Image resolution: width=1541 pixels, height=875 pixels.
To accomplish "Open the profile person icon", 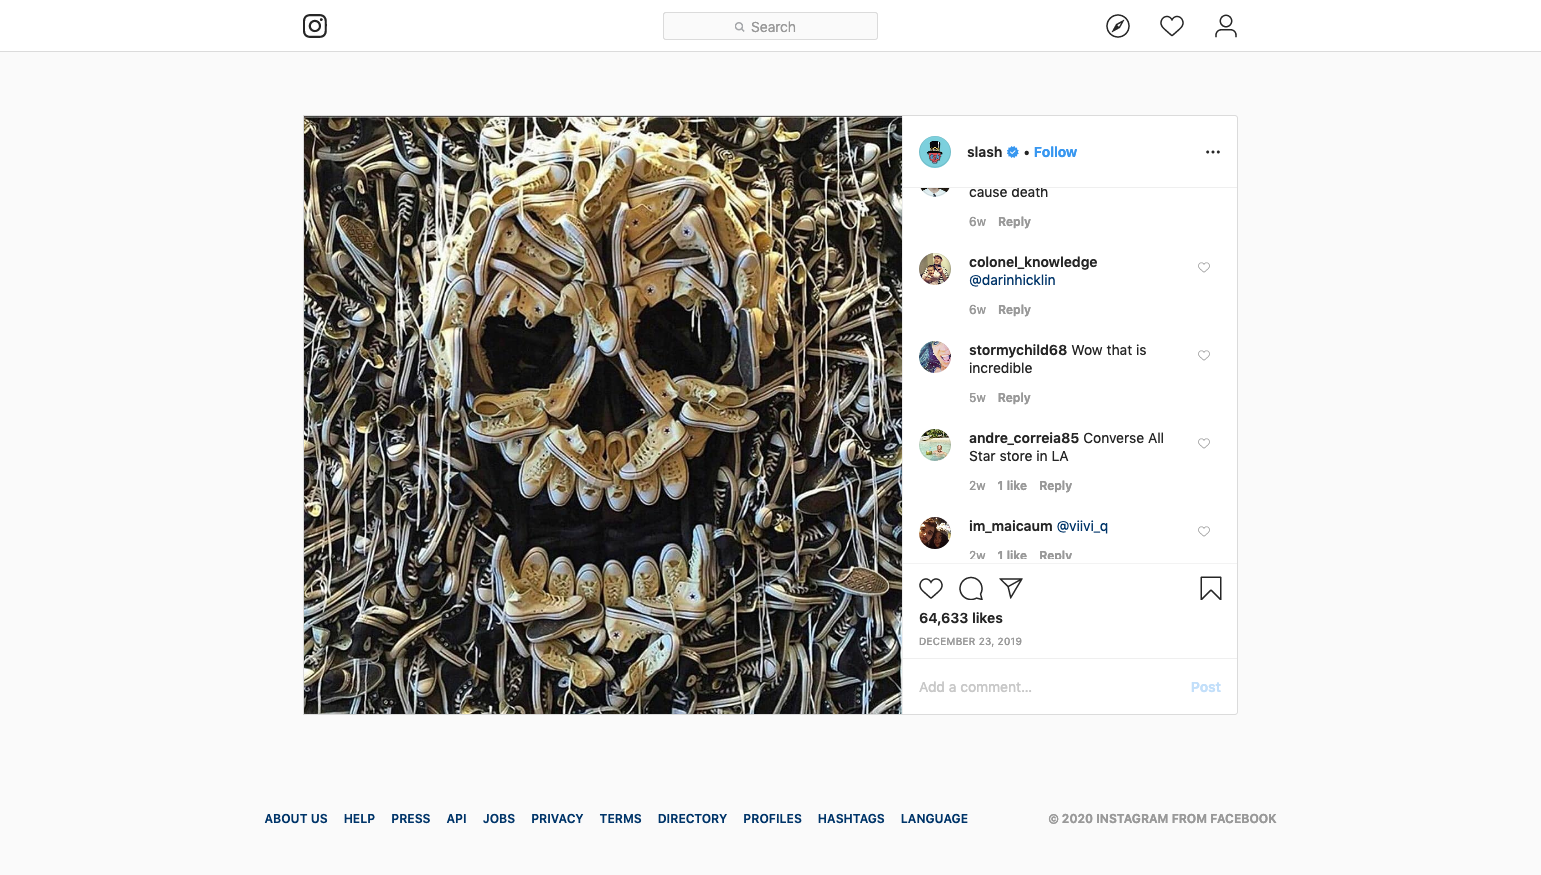I will (1226, 26).
